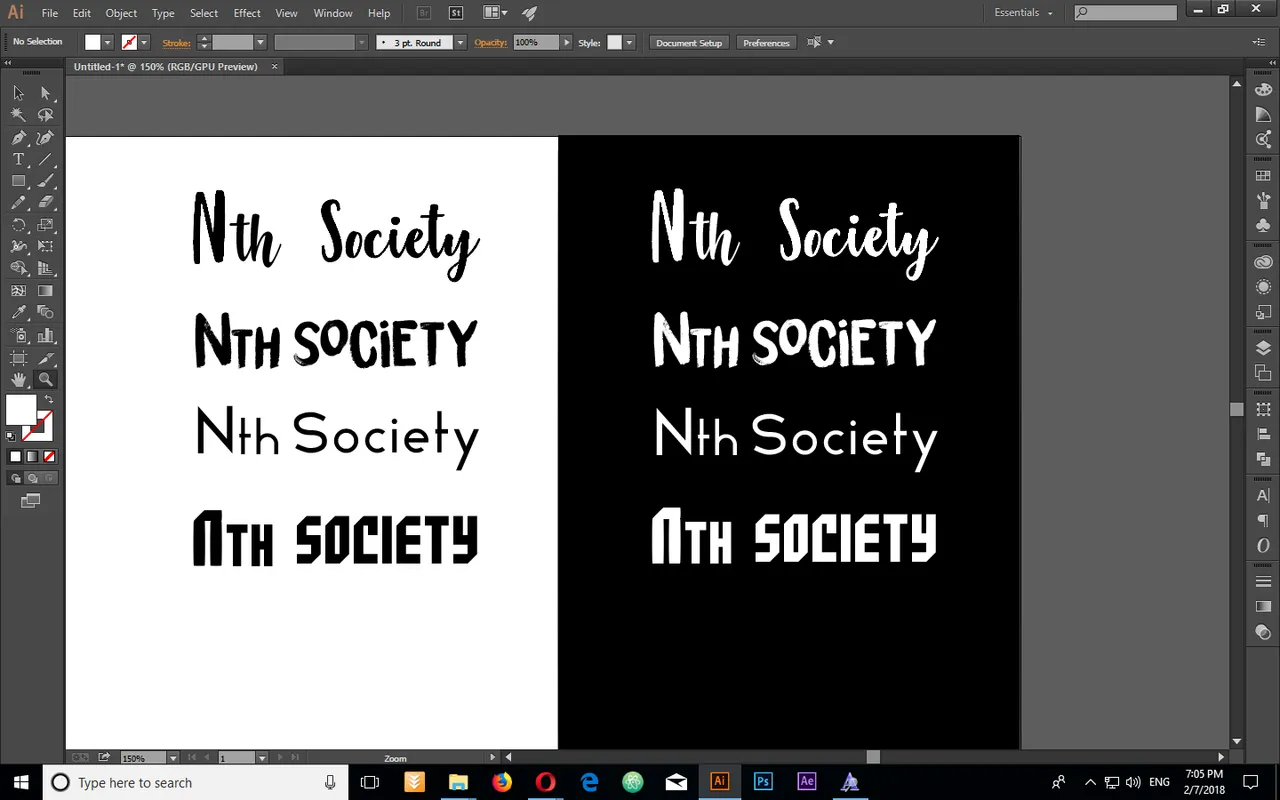This screenshot has height=800, width=1280.
Task: Select the Artboard tool
Action: pos(18,358)
